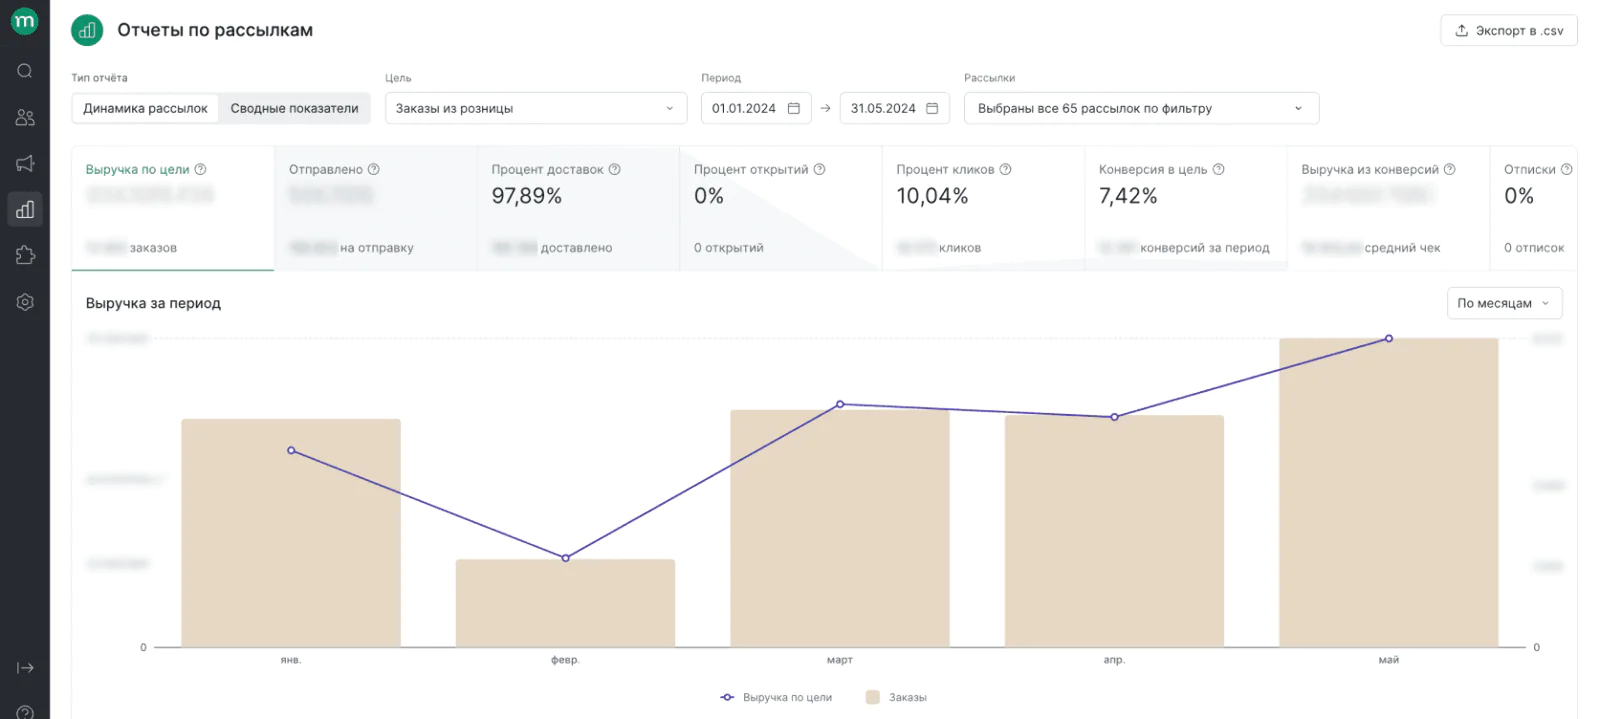Click the February bar in the chart
The image size is (1599, 719).
point(565,603)
